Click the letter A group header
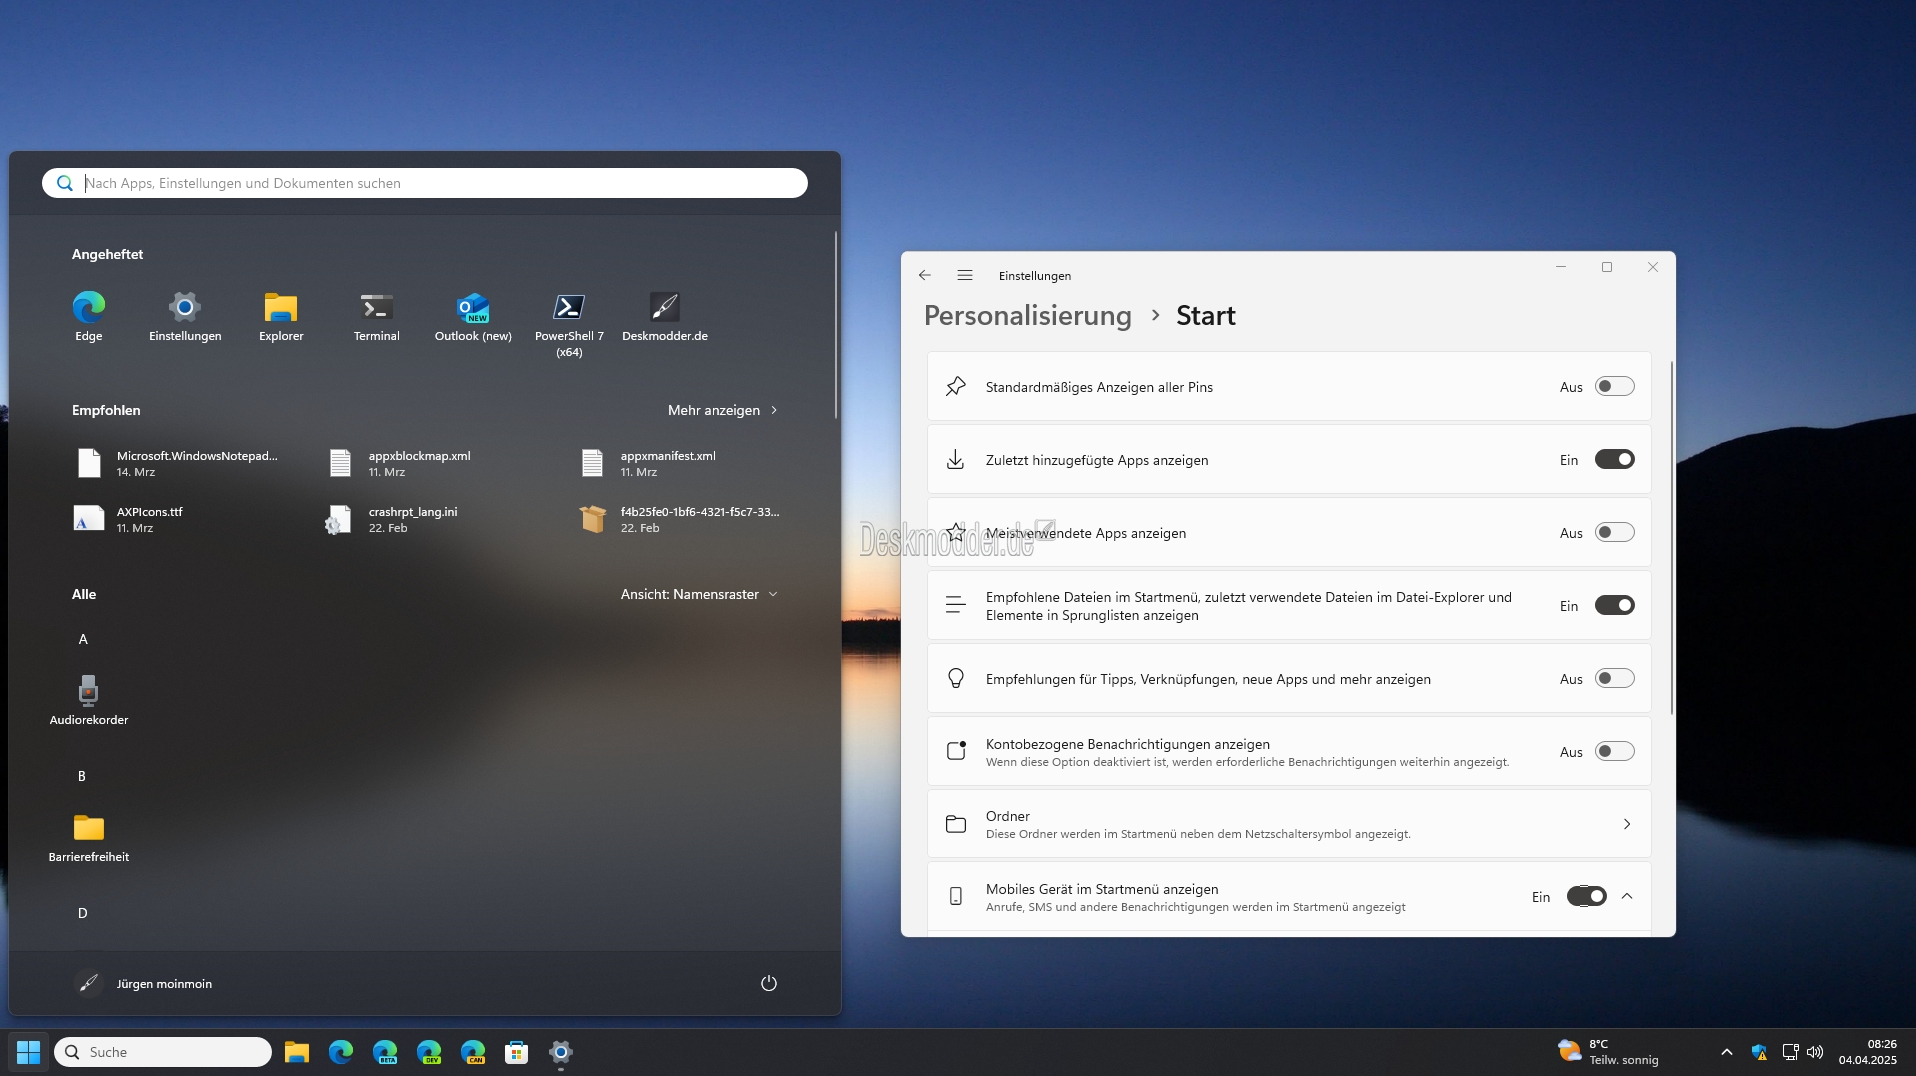 coord(83,639)
